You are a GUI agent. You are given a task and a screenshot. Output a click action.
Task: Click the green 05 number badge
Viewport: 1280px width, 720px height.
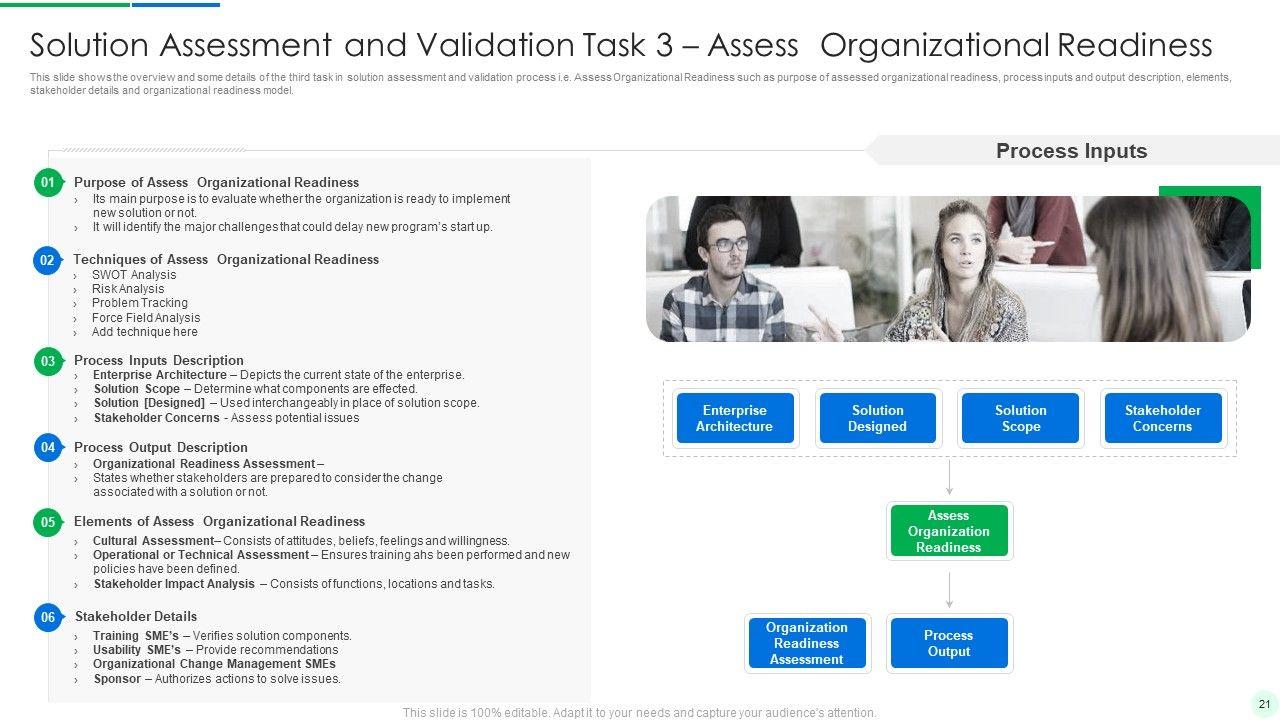[x=48, y=522]
